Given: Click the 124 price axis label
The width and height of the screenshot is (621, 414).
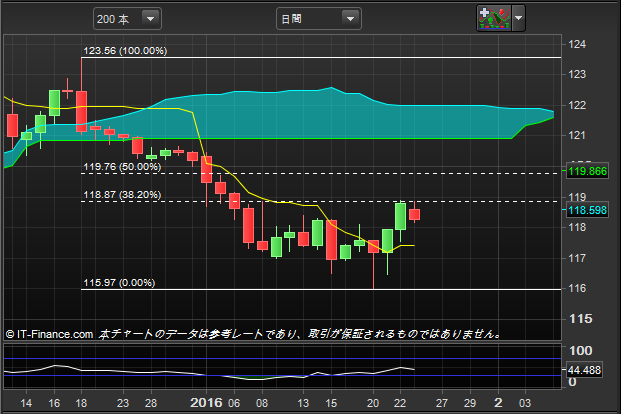Looking at the screenshot, I should [577, 44].
